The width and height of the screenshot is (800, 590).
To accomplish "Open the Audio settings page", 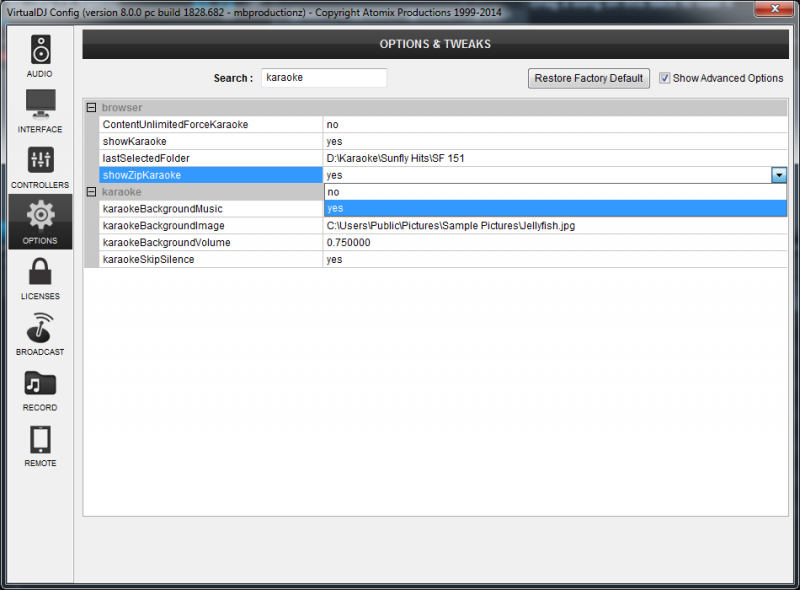I will coord(40,56).
